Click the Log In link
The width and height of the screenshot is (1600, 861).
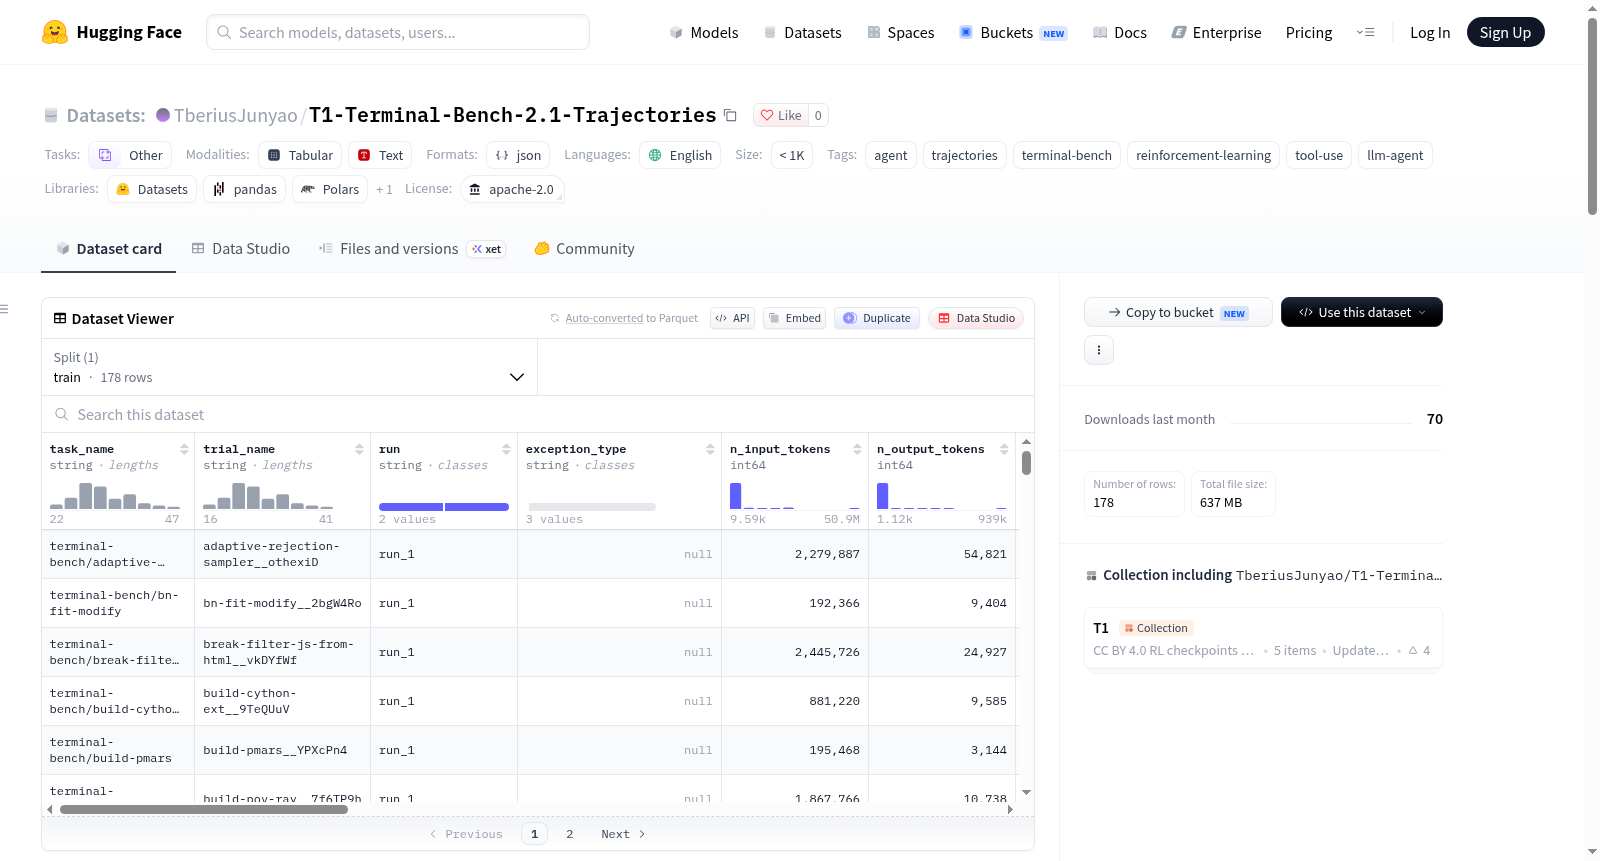(x=1430, y=32)
